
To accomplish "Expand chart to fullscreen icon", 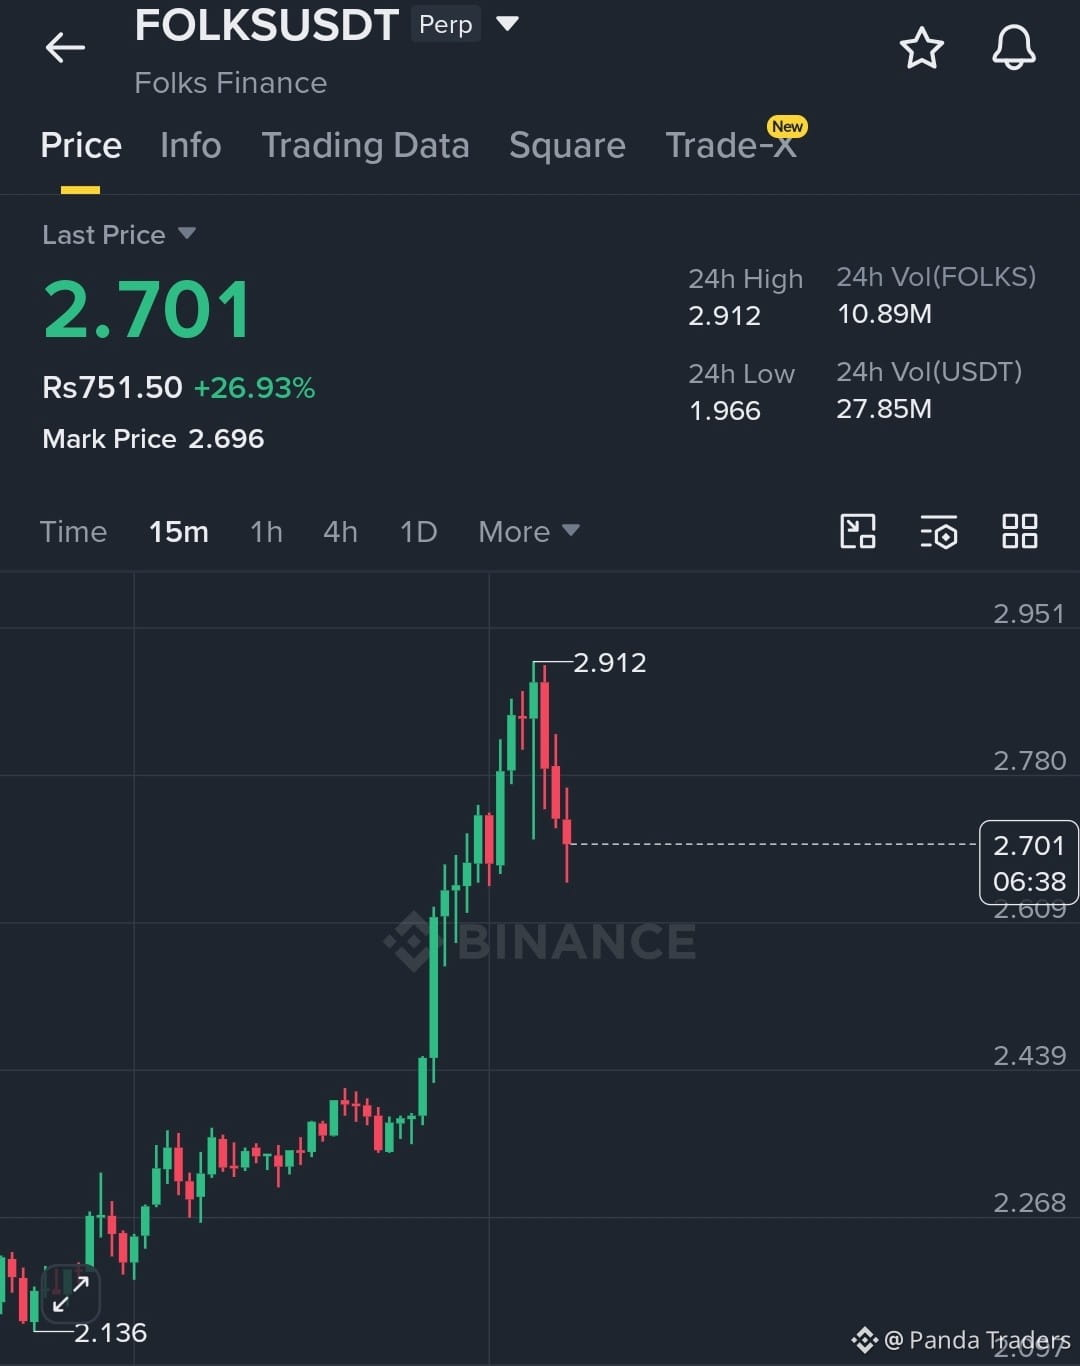I will point(71,1292).
